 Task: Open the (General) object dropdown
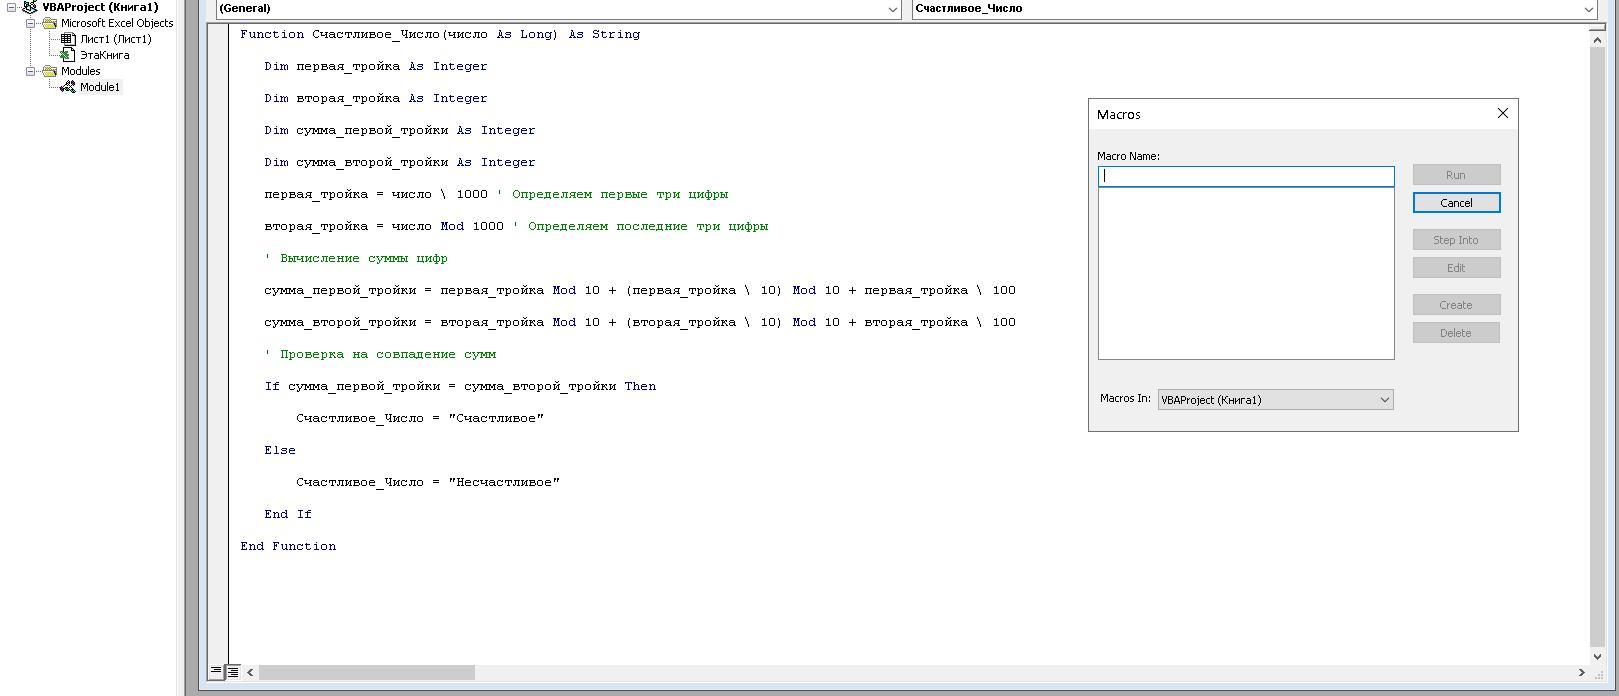[x=893, y=9]
